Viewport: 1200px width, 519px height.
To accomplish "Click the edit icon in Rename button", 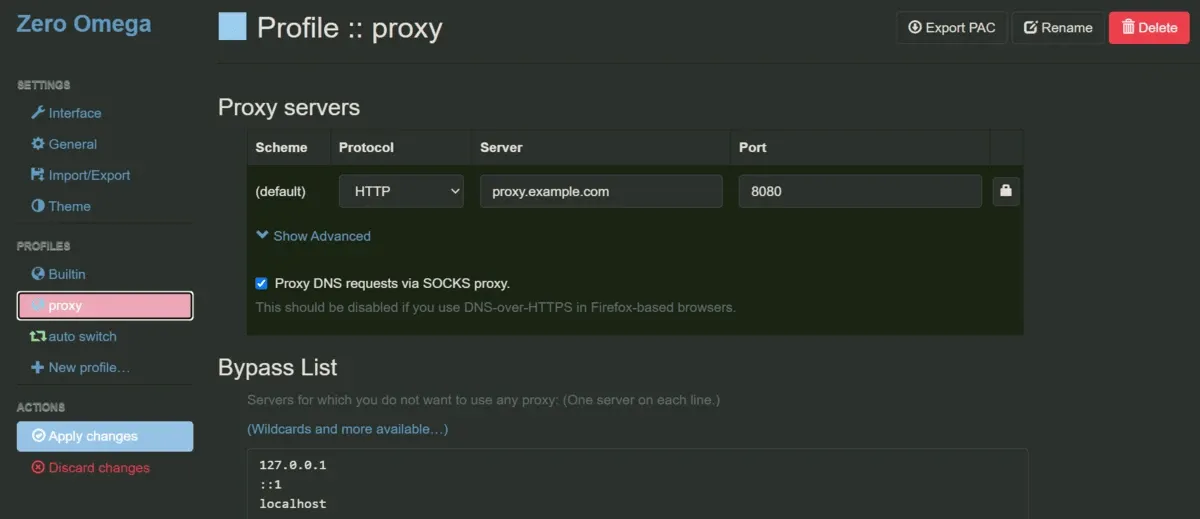I will pyautogui.click(x=1030, y=28).
